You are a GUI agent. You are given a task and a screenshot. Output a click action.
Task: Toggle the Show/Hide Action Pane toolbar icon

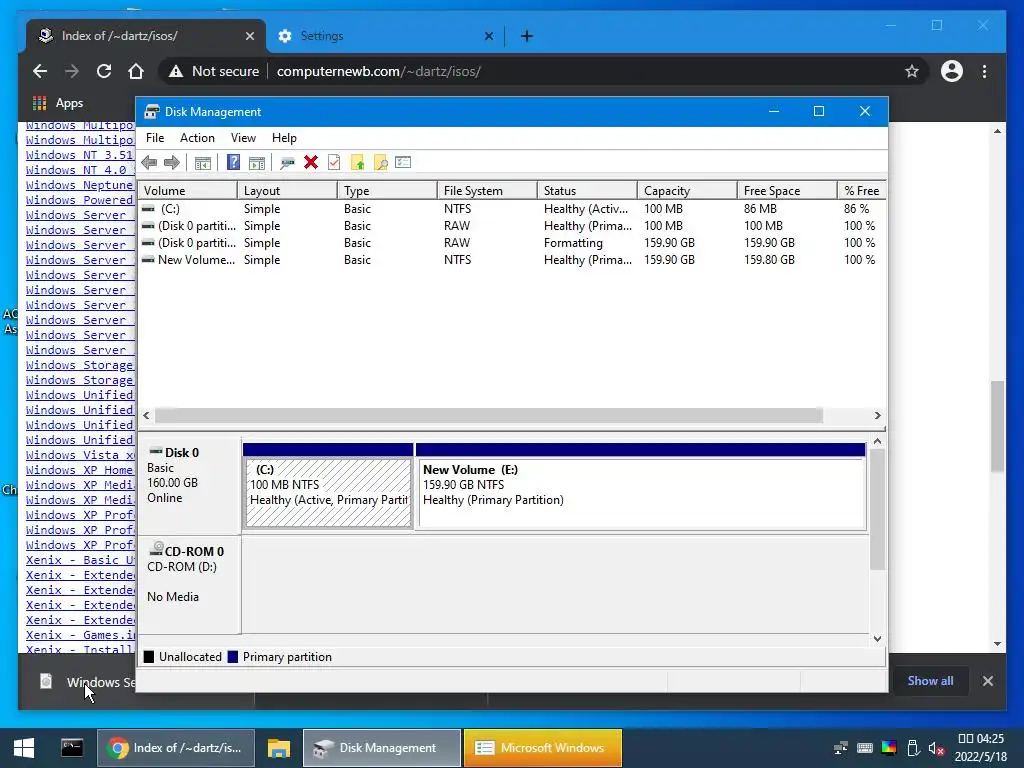tap(257, 163)
